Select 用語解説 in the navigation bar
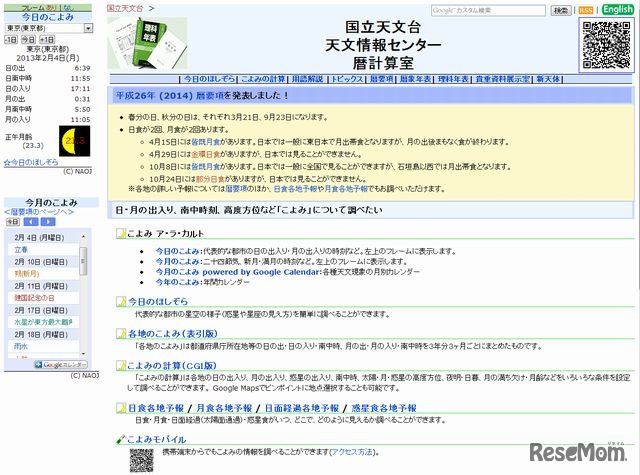 click(307, 77)
